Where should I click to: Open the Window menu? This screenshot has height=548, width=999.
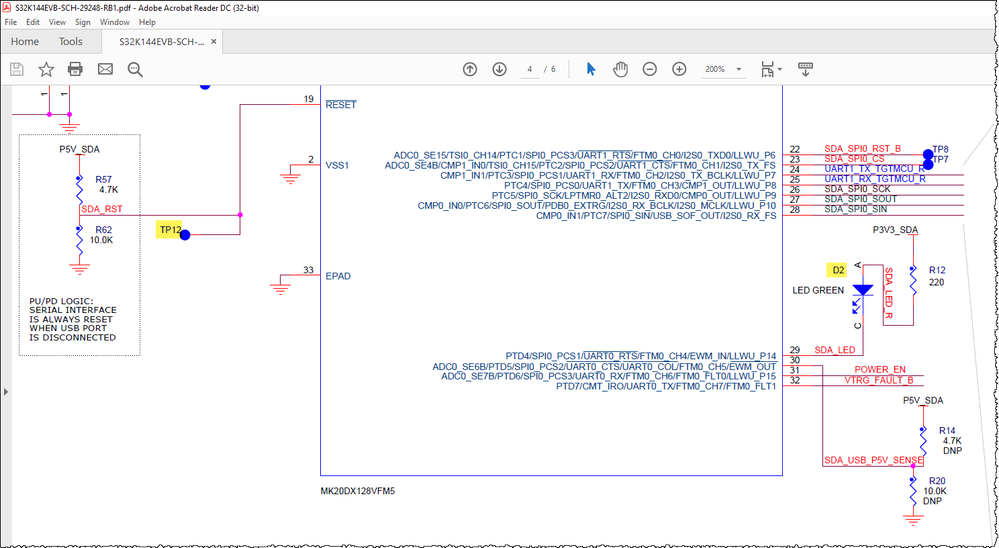[115, 22]
